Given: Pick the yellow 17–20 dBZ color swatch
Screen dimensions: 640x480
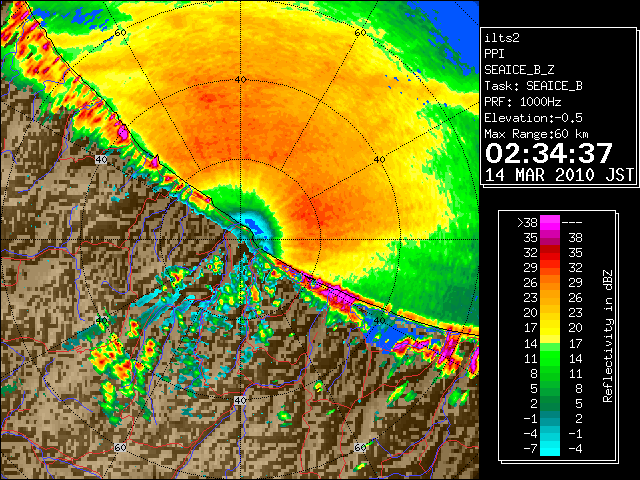Looking at the screenshot, I should click(550, 328).
